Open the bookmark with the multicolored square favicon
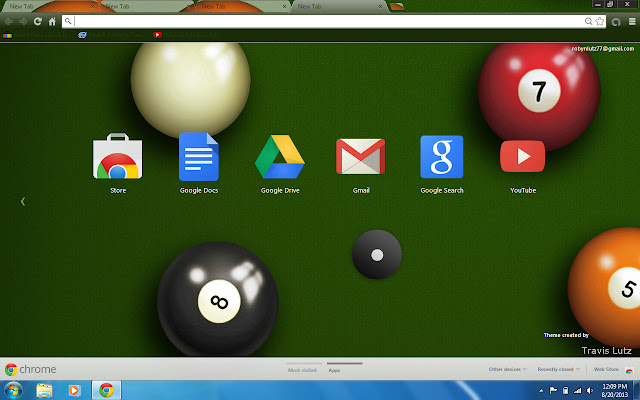Image resolution: width=640 pixels, height=400 pixels. tap(7, 36)
